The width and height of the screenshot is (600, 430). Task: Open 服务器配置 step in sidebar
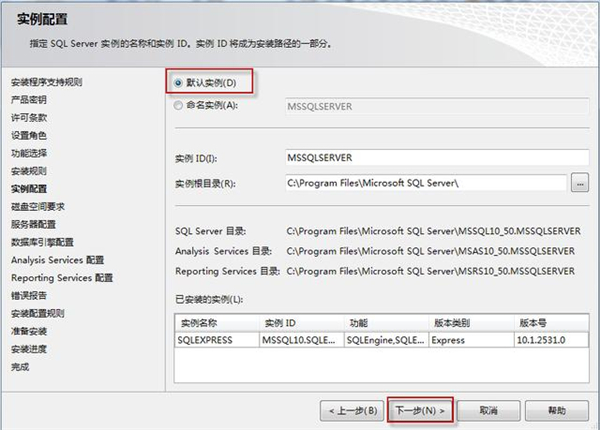[x=33, y=225]
